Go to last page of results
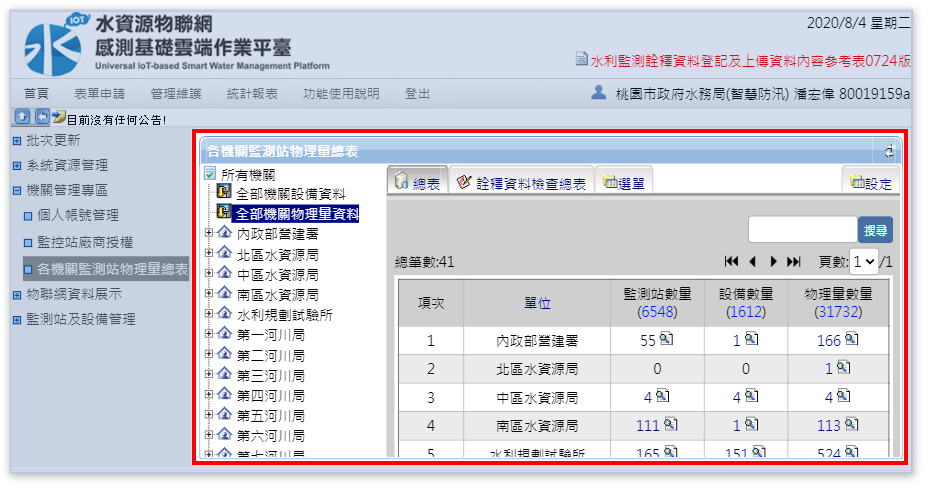This screenshot has width=929, height=488. [793, 261]
